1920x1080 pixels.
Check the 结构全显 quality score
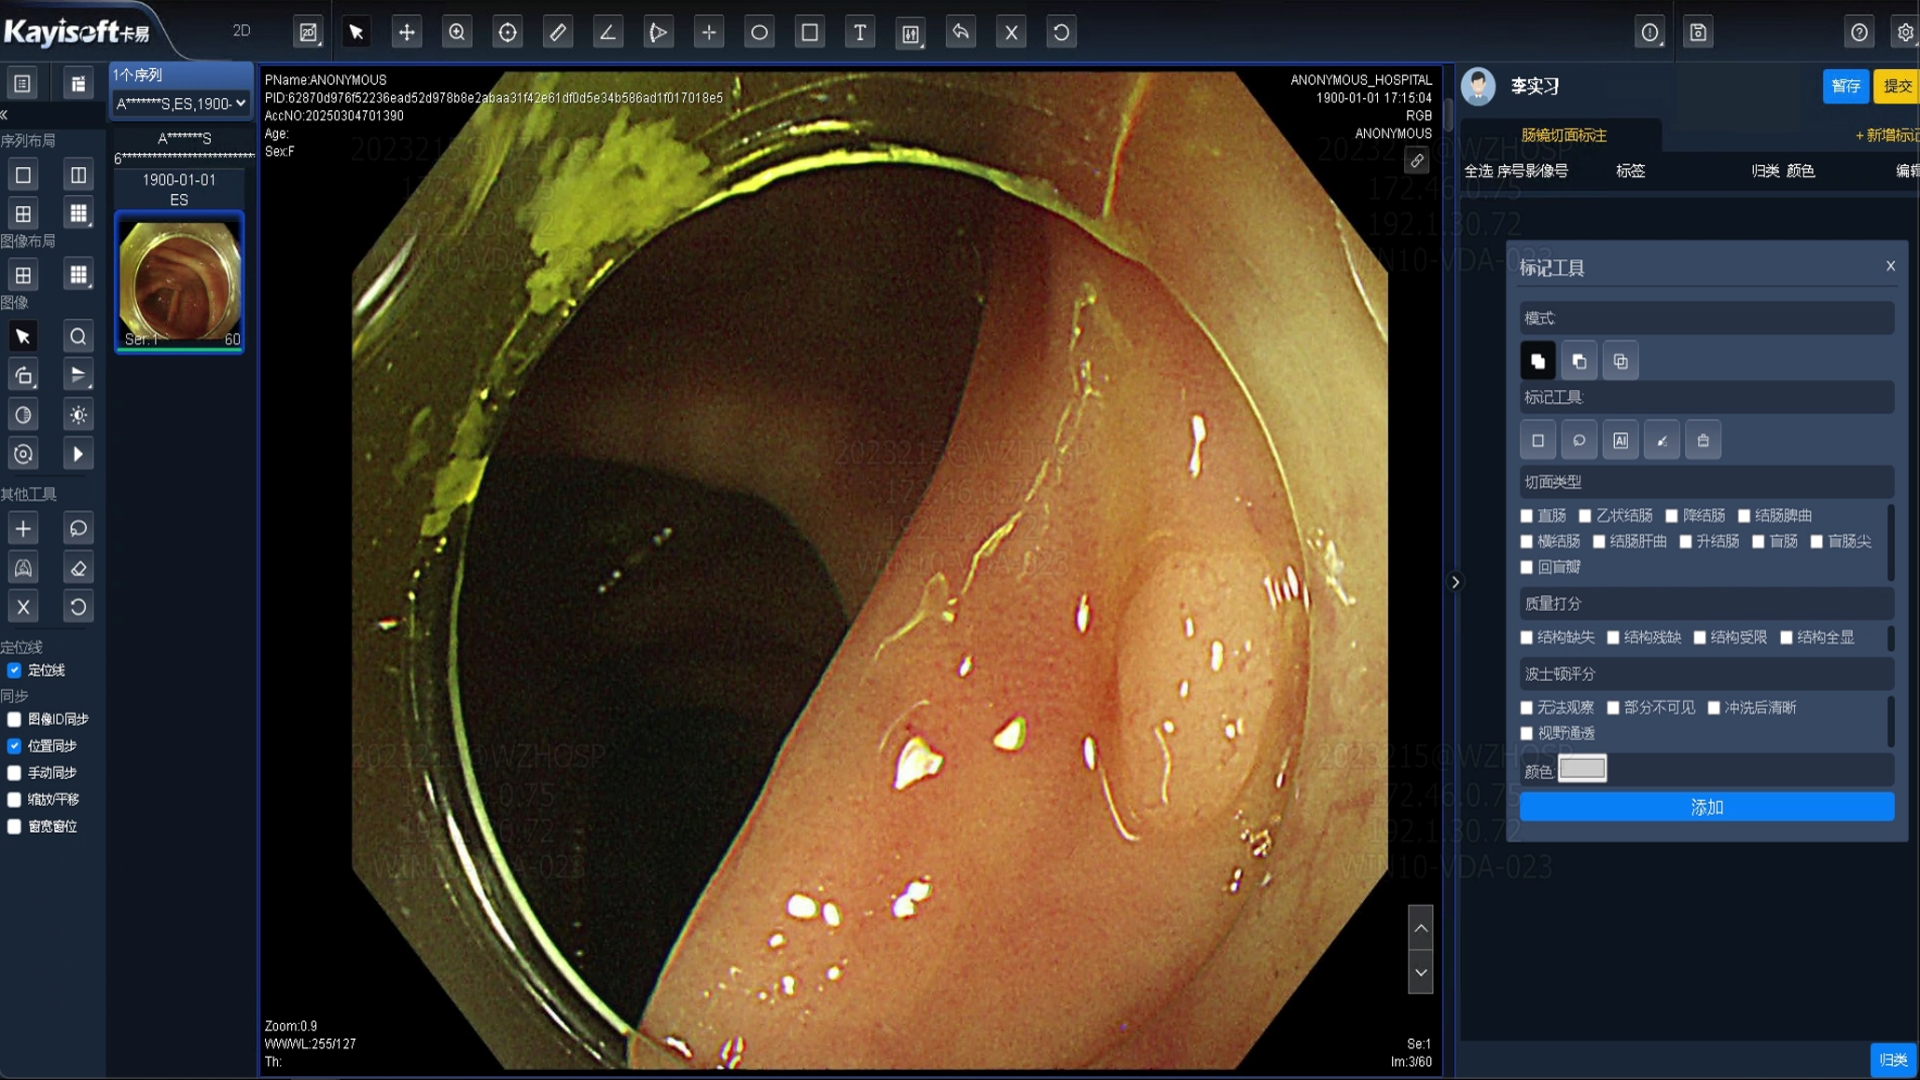(x=1786, y=637)
